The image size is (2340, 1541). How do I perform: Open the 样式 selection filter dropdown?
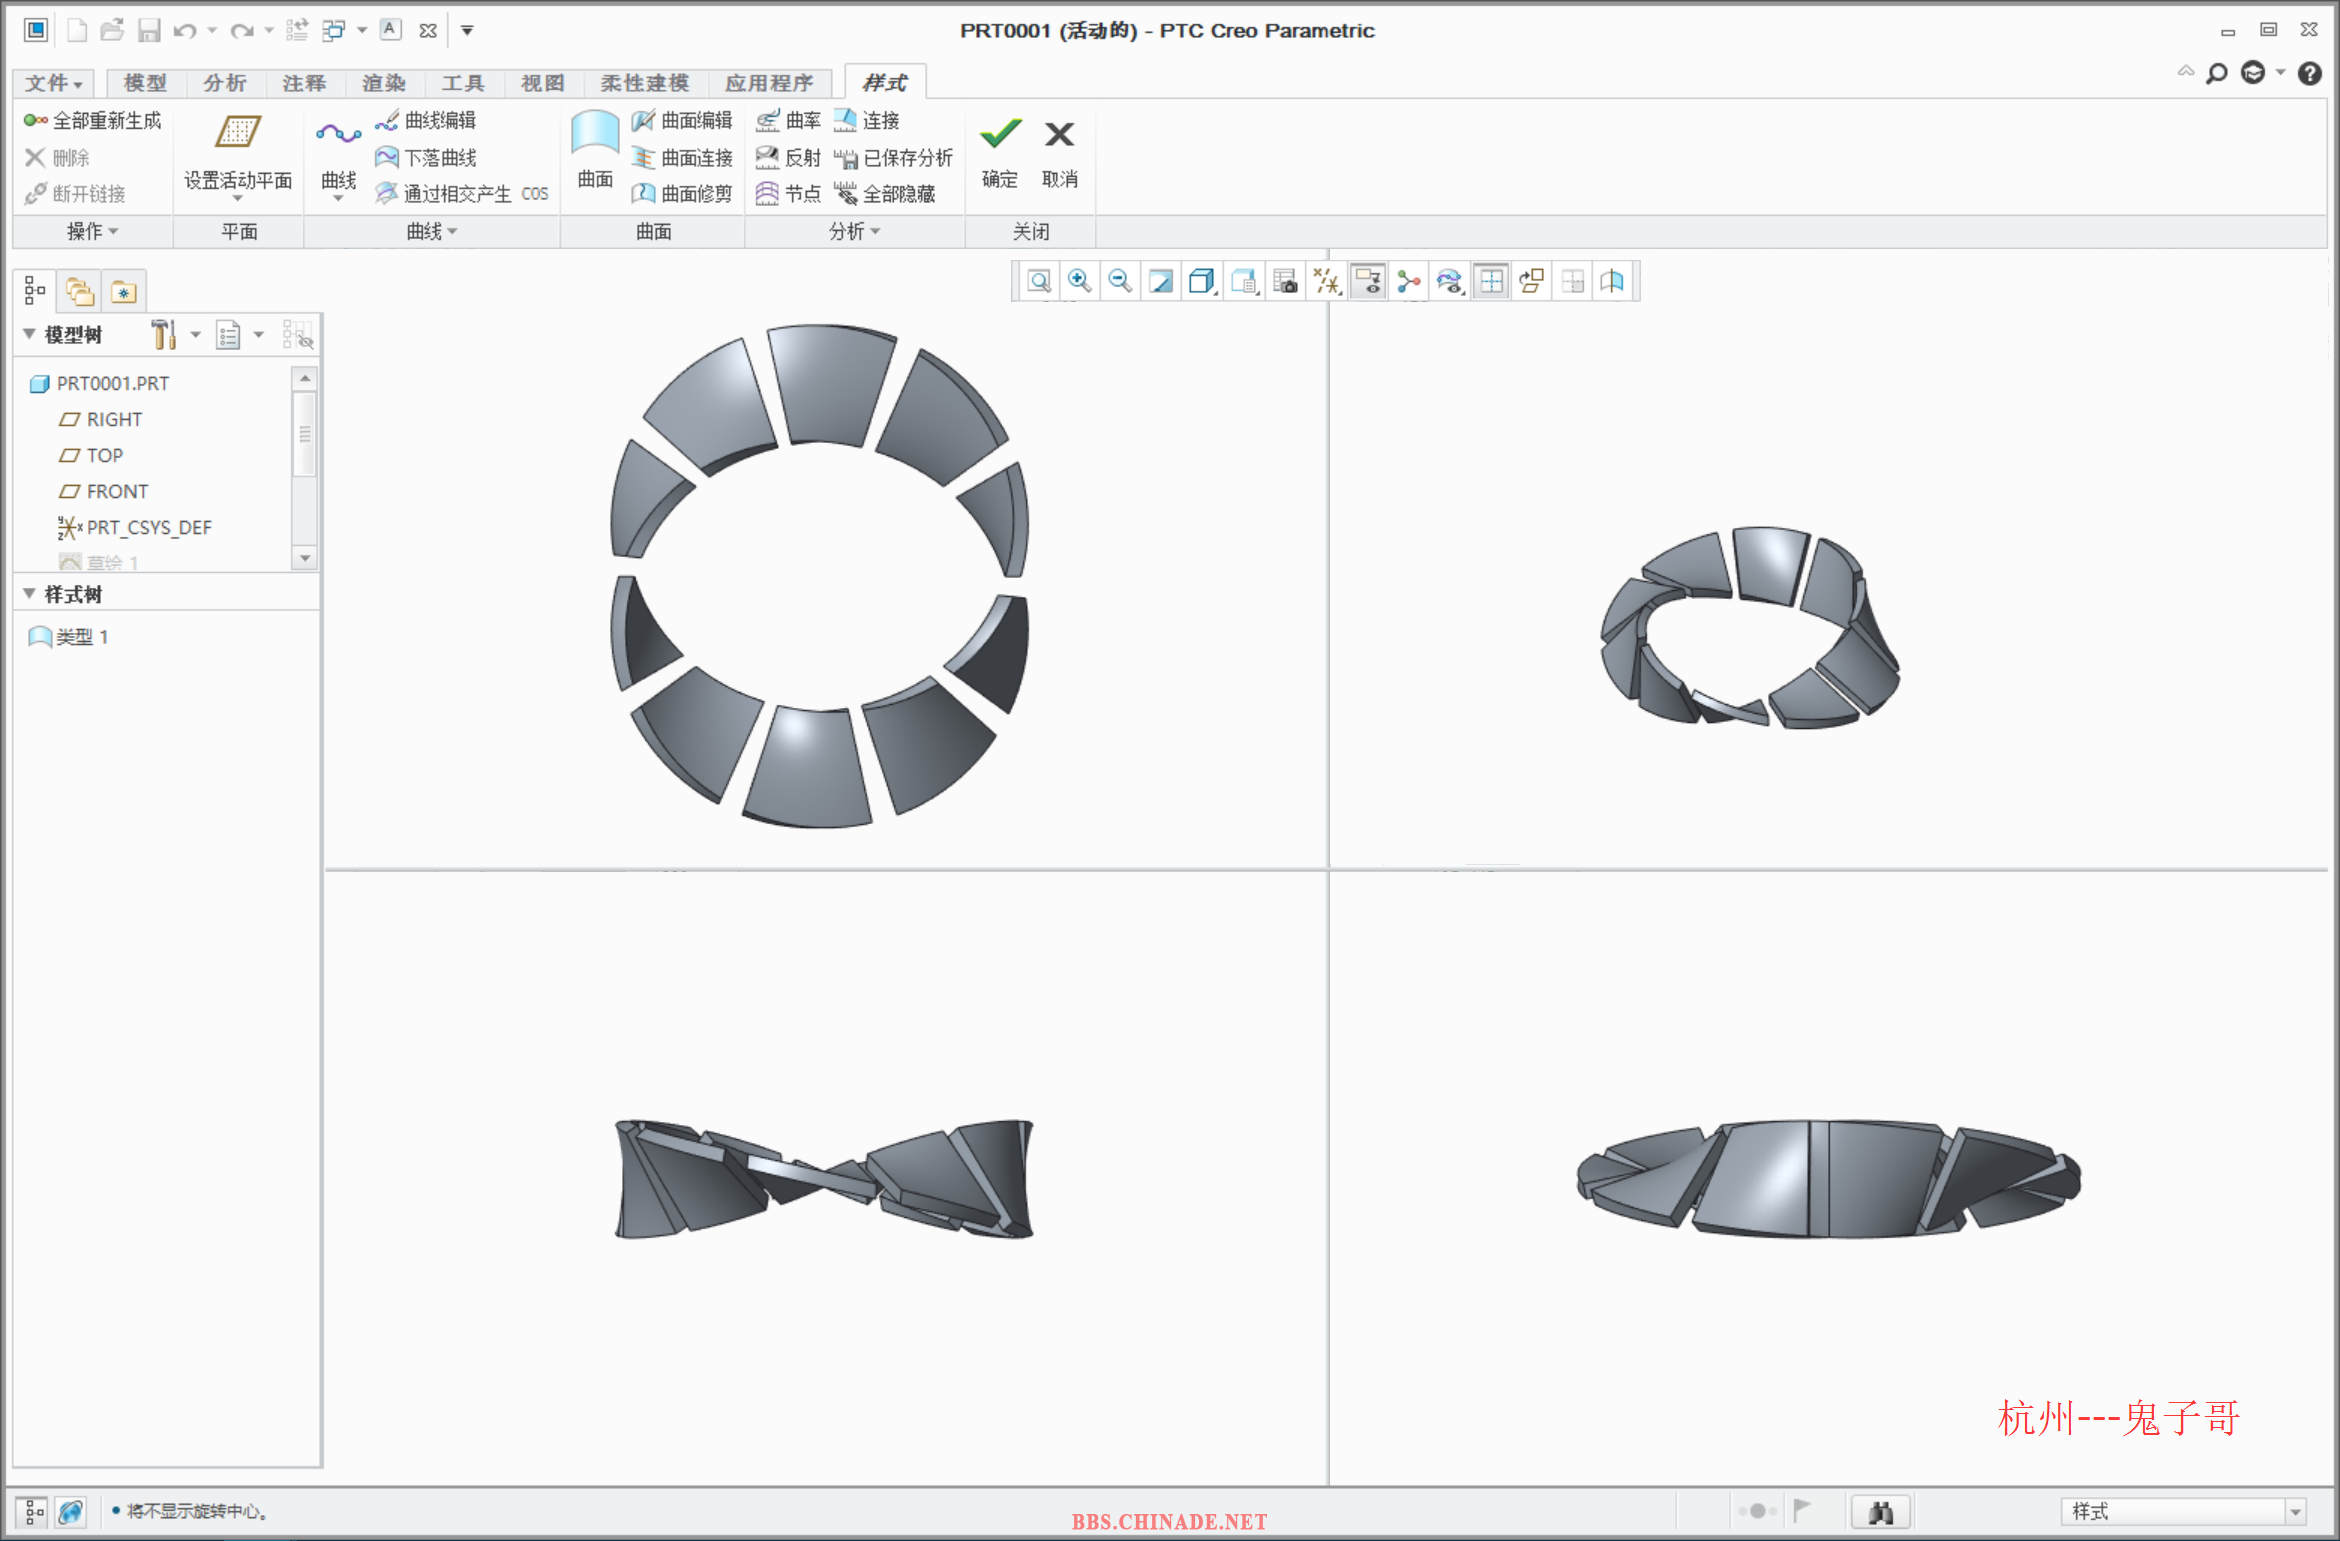click(2296, 1511)
